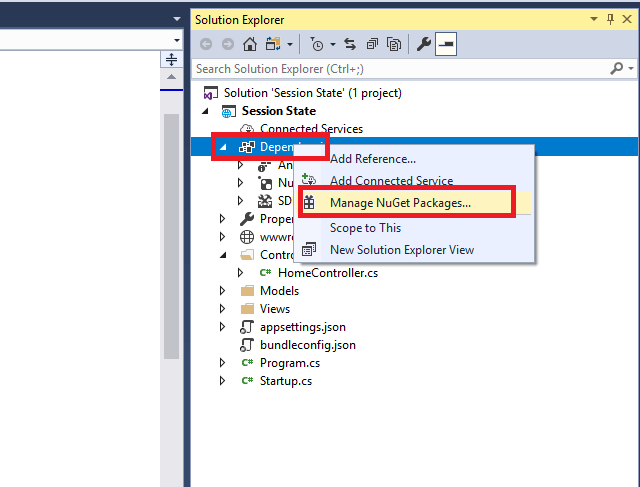Click the Collapse All icon
Viewport: 640px width, 487px height.
pyautogui.click(x=372, y=44)
